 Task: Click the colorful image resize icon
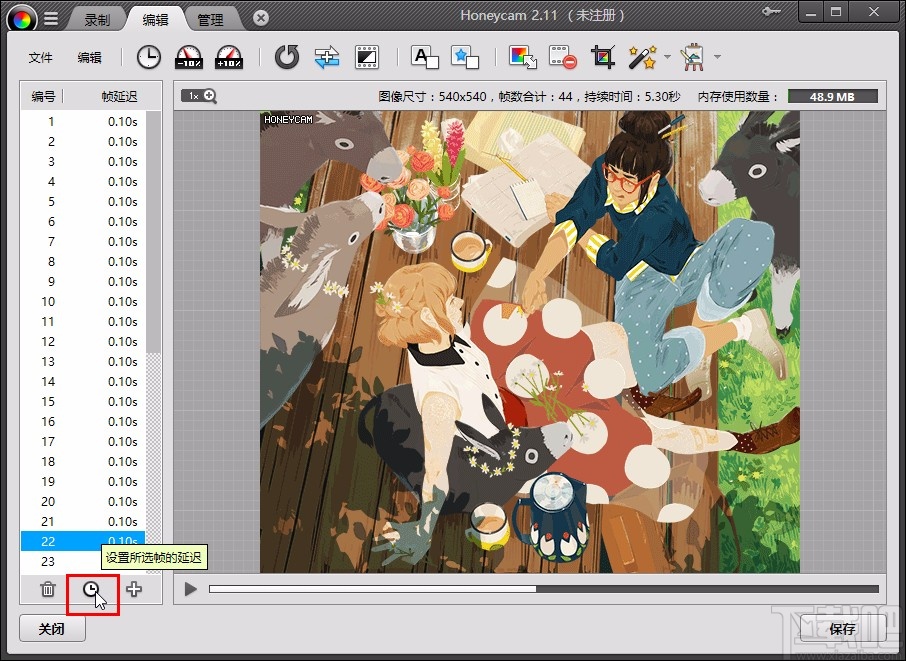tap(523, 57)
